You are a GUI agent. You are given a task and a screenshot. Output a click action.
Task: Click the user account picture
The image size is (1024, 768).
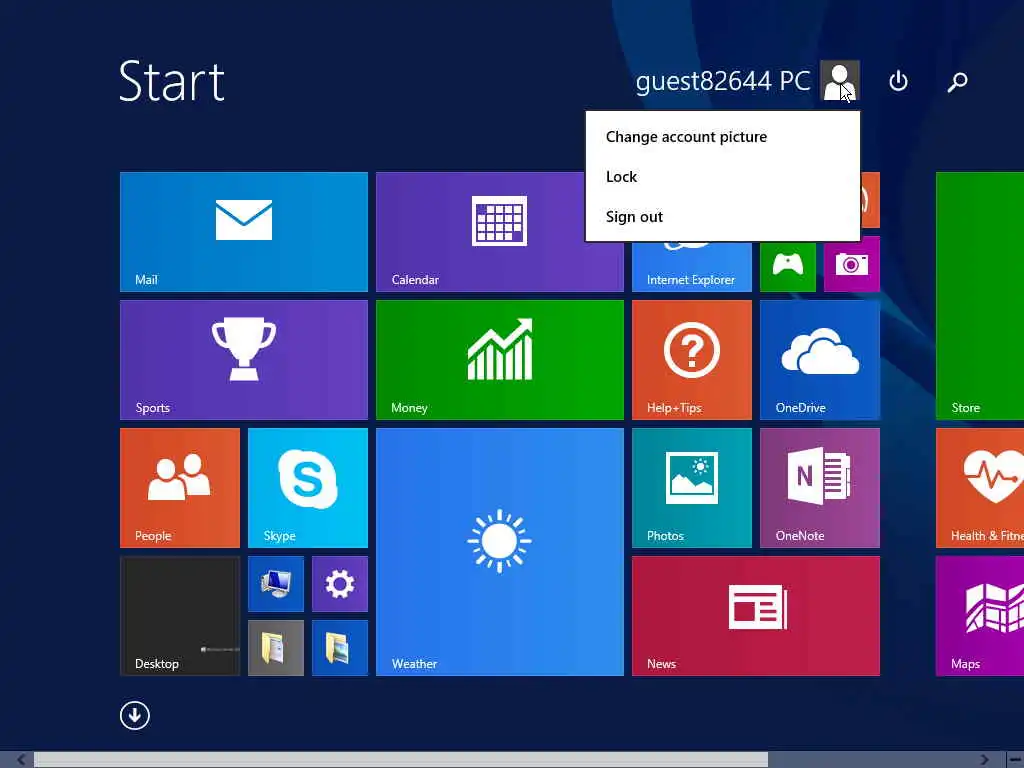click(x=840, y=81)
